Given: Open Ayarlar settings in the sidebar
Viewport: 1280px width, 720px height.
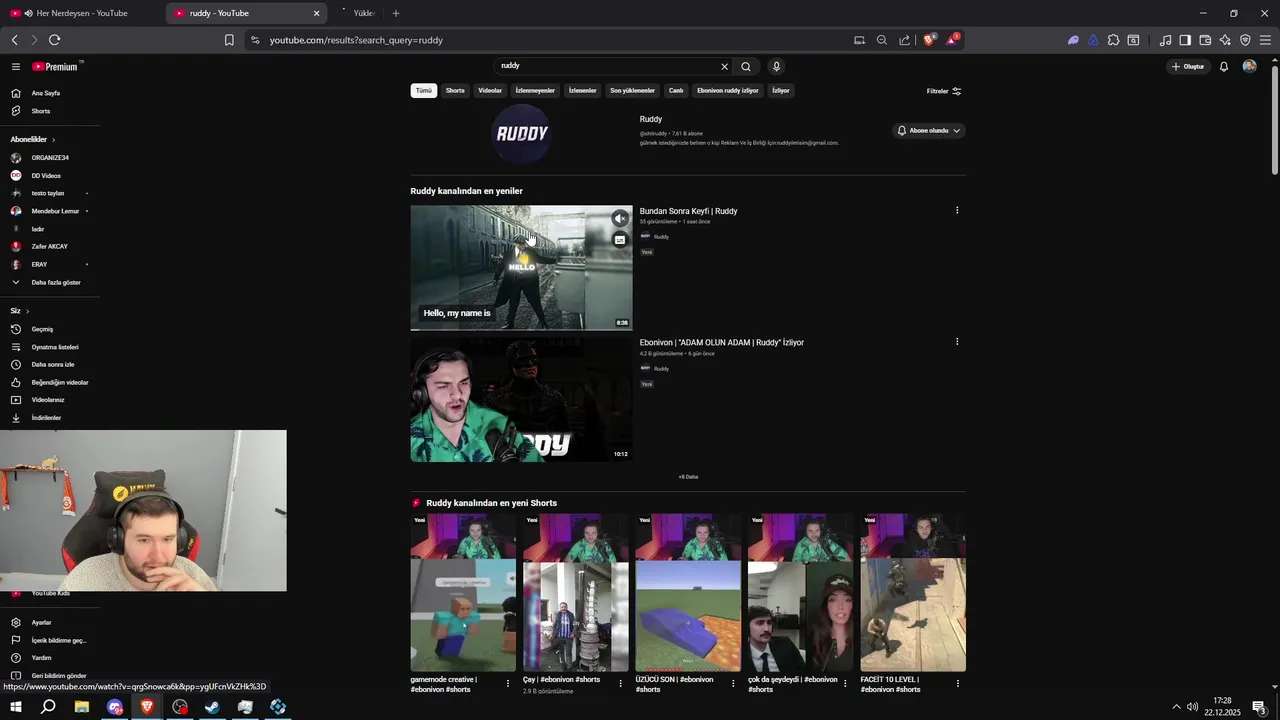Looking at the screenshot, I should tap(50, 622).
